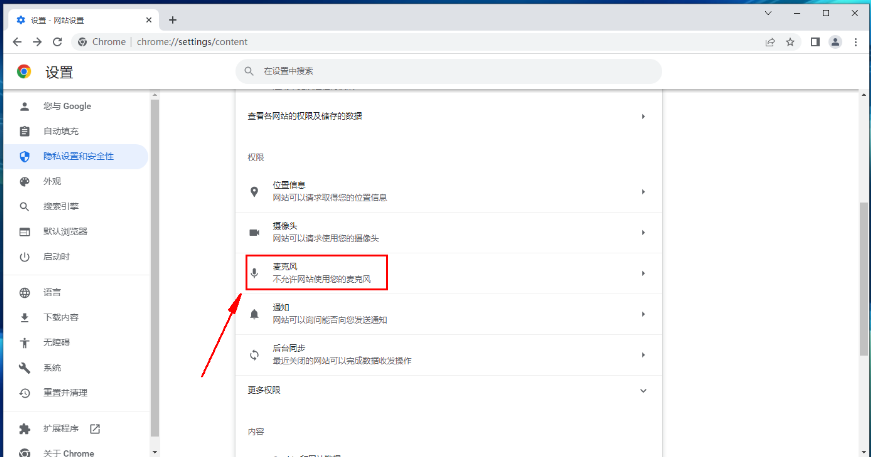Viewport: 871px width, 457px height.
Task: Open 语言 in sidebar
Action: click(x=76, y=292)
